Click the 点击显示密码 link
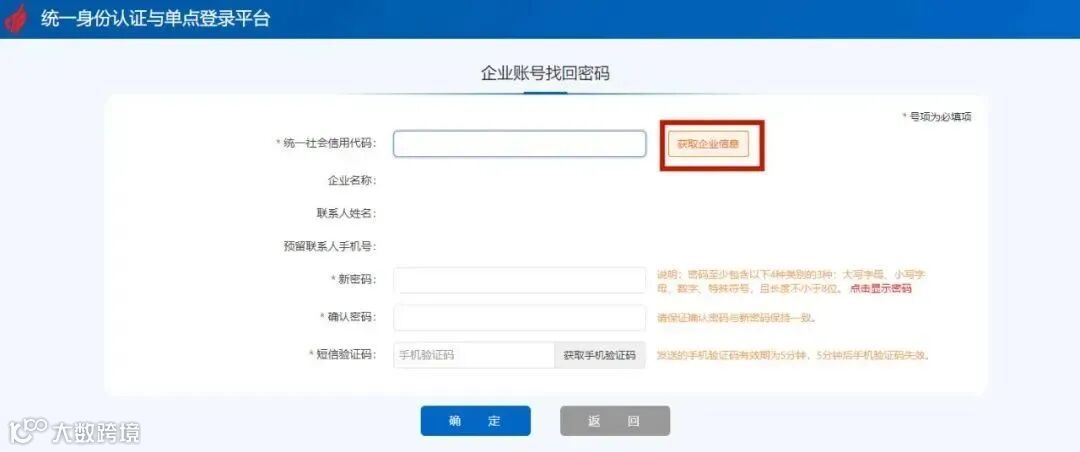Viewport: 1080px width, 452px height. coord(880,289)
